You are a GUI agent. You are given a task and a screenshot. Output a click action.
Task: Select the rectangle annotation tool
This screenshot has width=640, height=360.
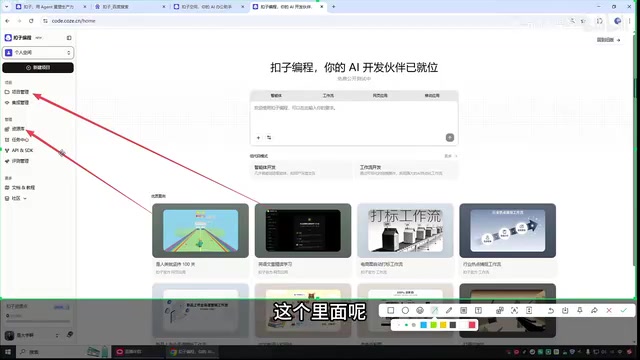tap(391, 311)
